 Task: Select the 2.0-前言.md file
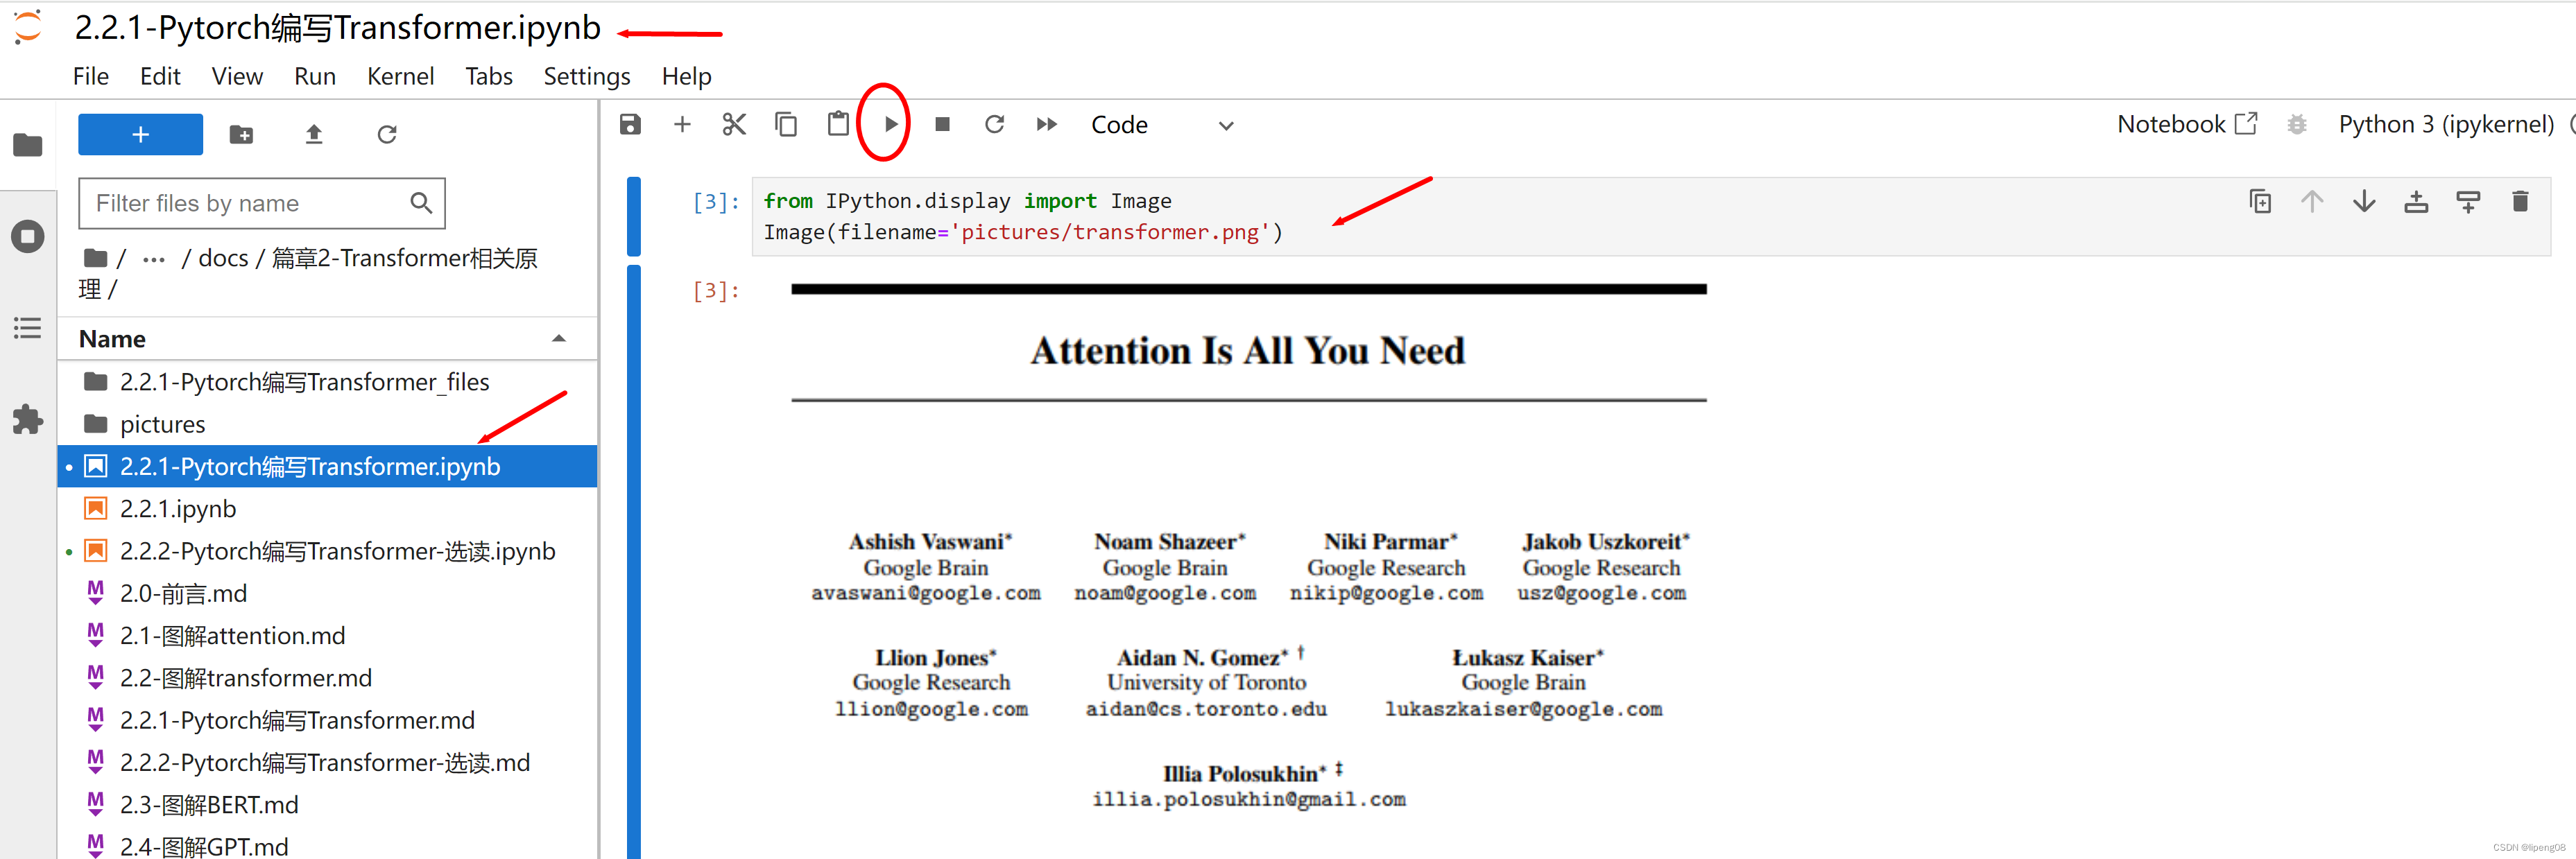(328, 593)
